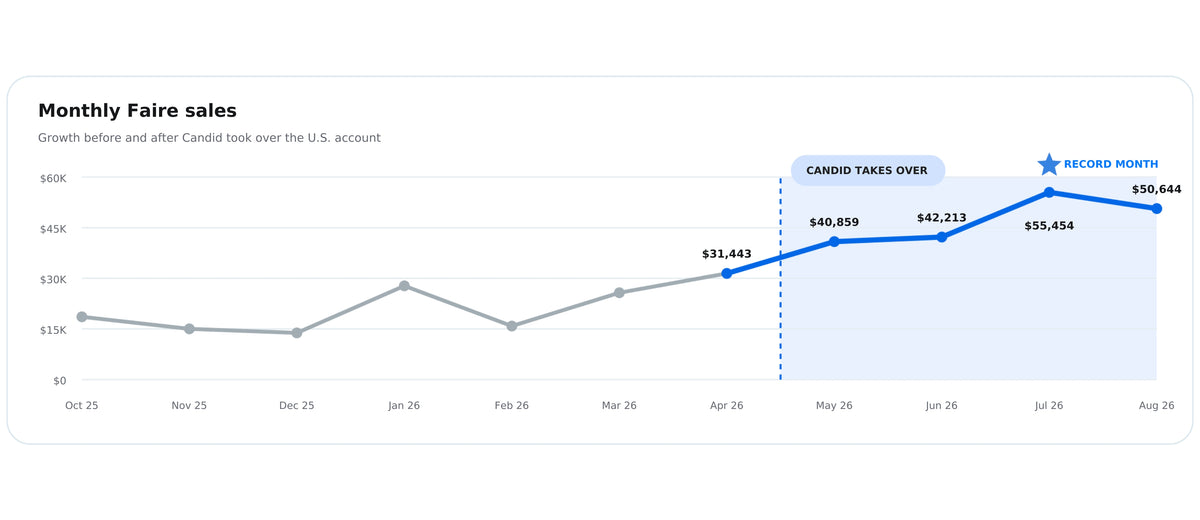The height and width of the screenshot is (520, 1200).
Task: Click the Jun 26 axis label
Action: [x=942, y=406]
